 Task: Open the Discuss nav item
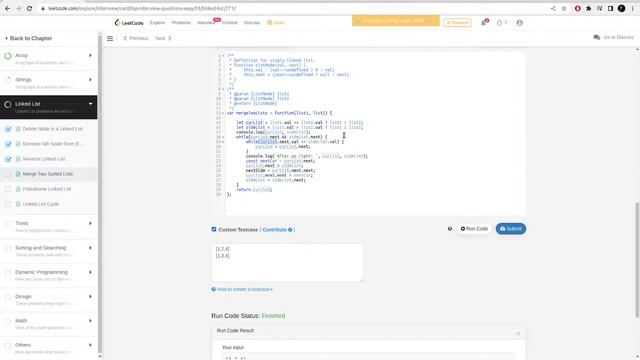tap(252, 23)
